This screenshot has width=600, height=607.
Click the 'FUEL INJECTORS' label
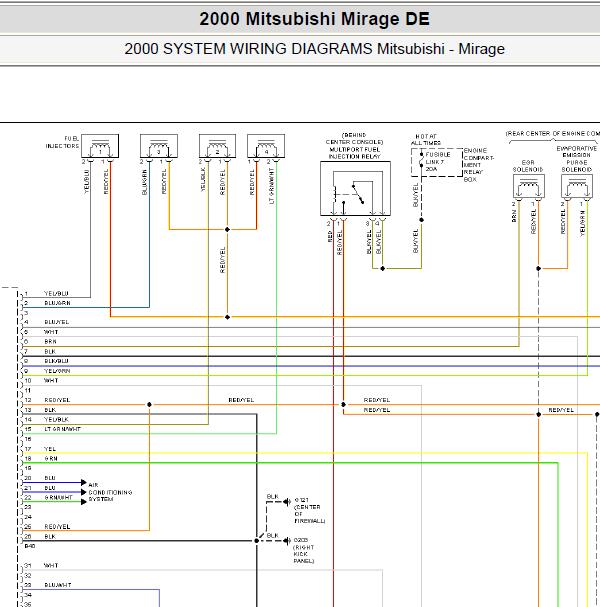coord(62,142)
